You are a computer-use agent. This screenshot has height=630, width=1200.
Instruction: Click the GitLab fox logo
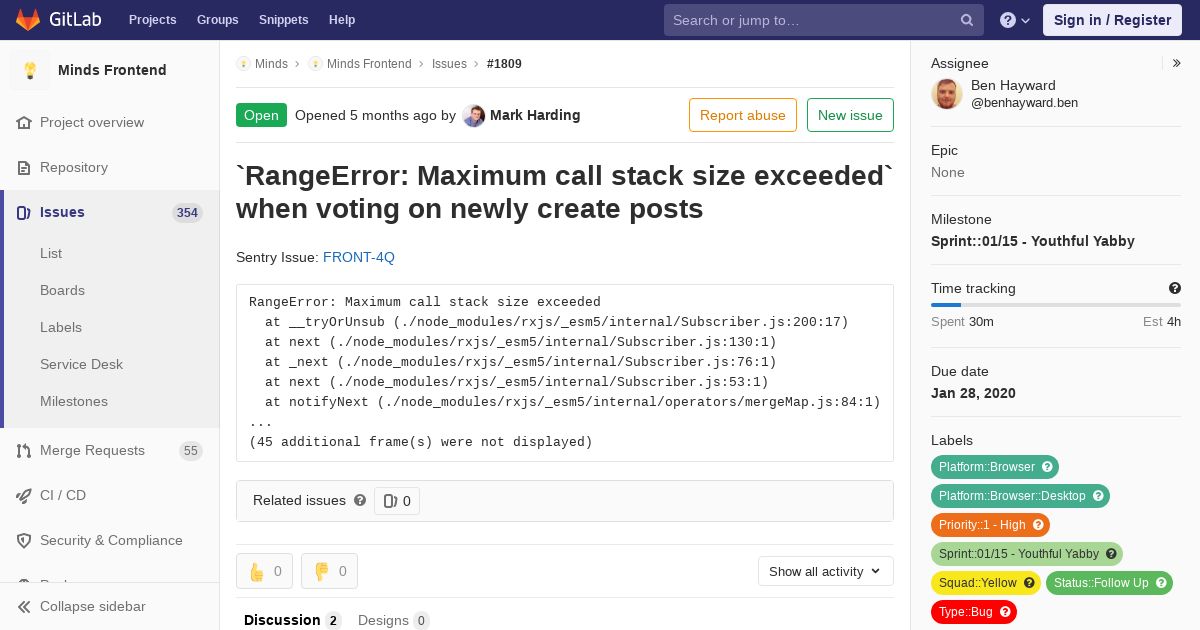tap(28, 19)
